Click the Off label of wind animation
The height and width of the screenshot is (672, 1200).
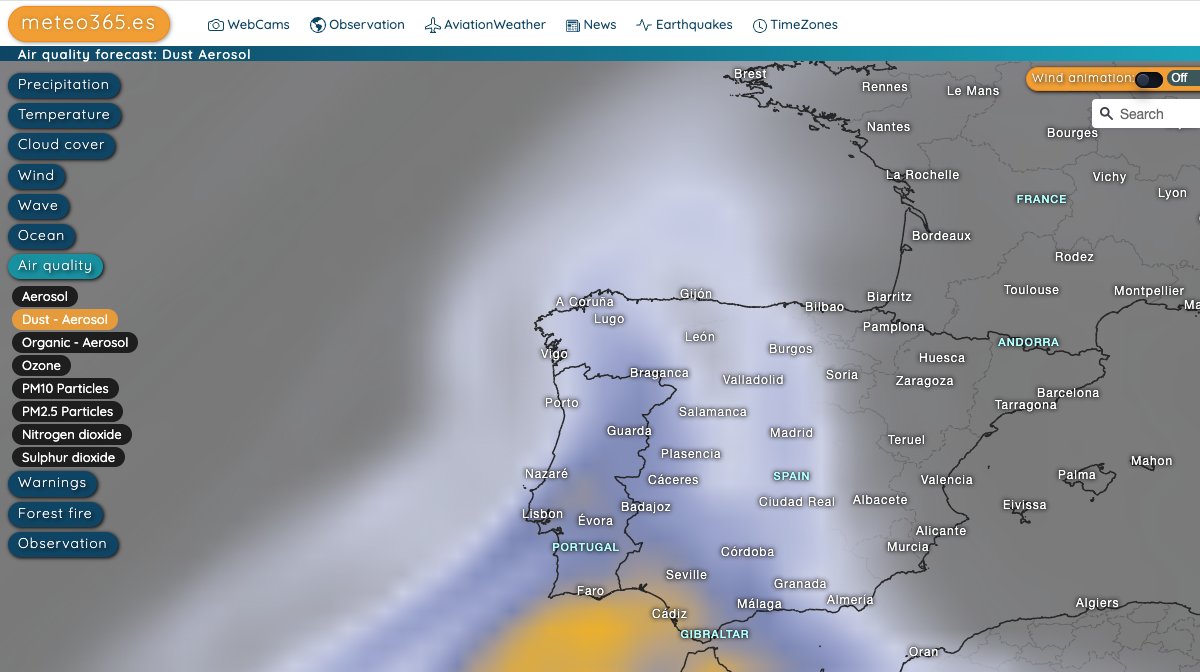[x=1180, y=78]
